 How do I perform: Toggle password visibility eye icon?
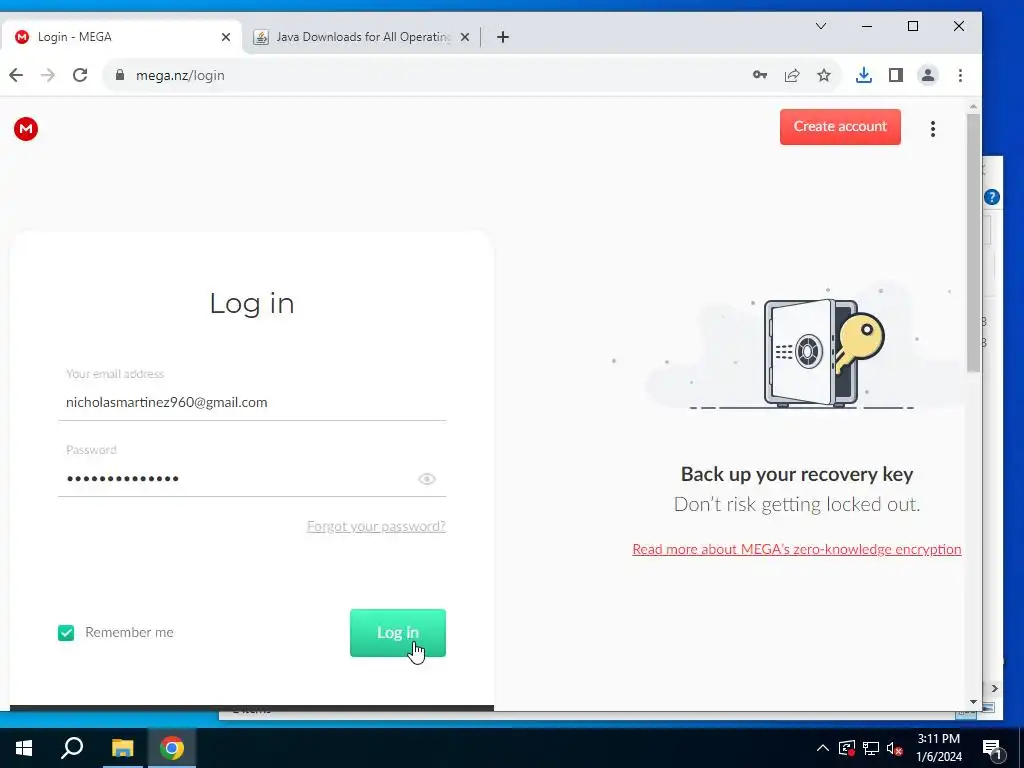pos(426,479)
